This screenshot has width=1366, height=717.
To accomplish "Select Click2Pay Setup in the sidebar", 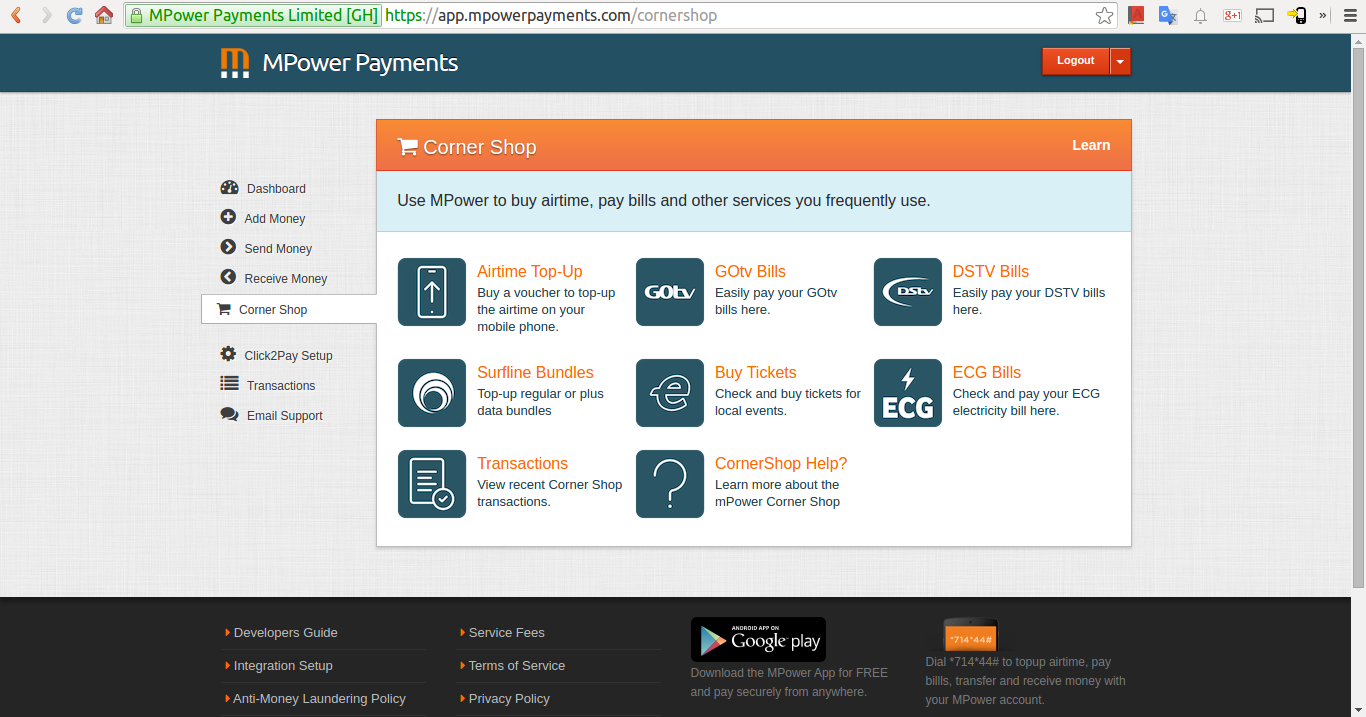I will 288,356.
